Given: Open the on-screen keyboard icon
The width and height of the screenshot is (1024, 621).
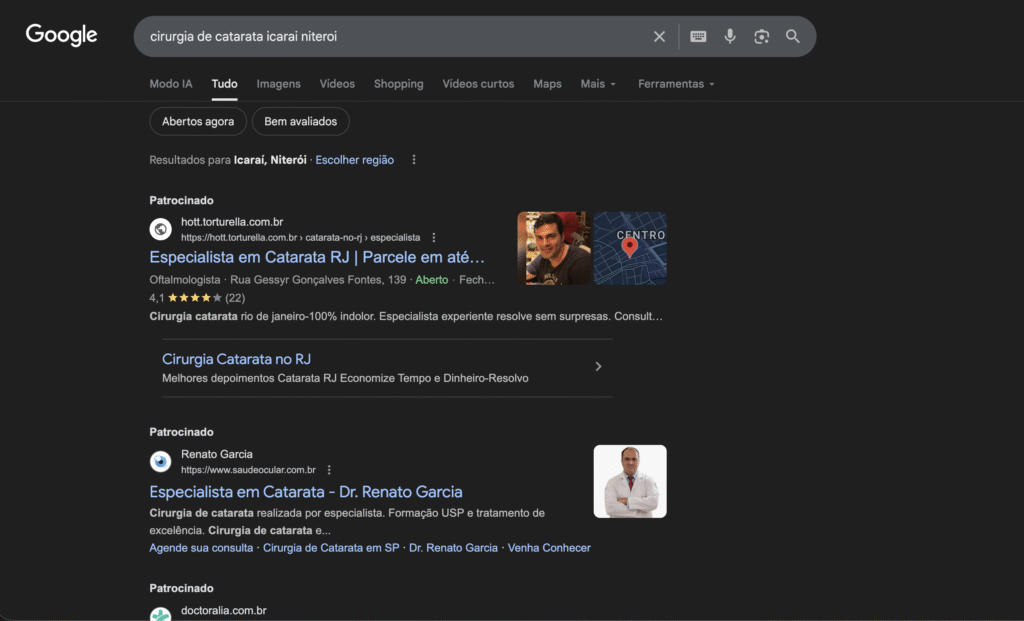Looking at the screenshot, I should [698, 37].
